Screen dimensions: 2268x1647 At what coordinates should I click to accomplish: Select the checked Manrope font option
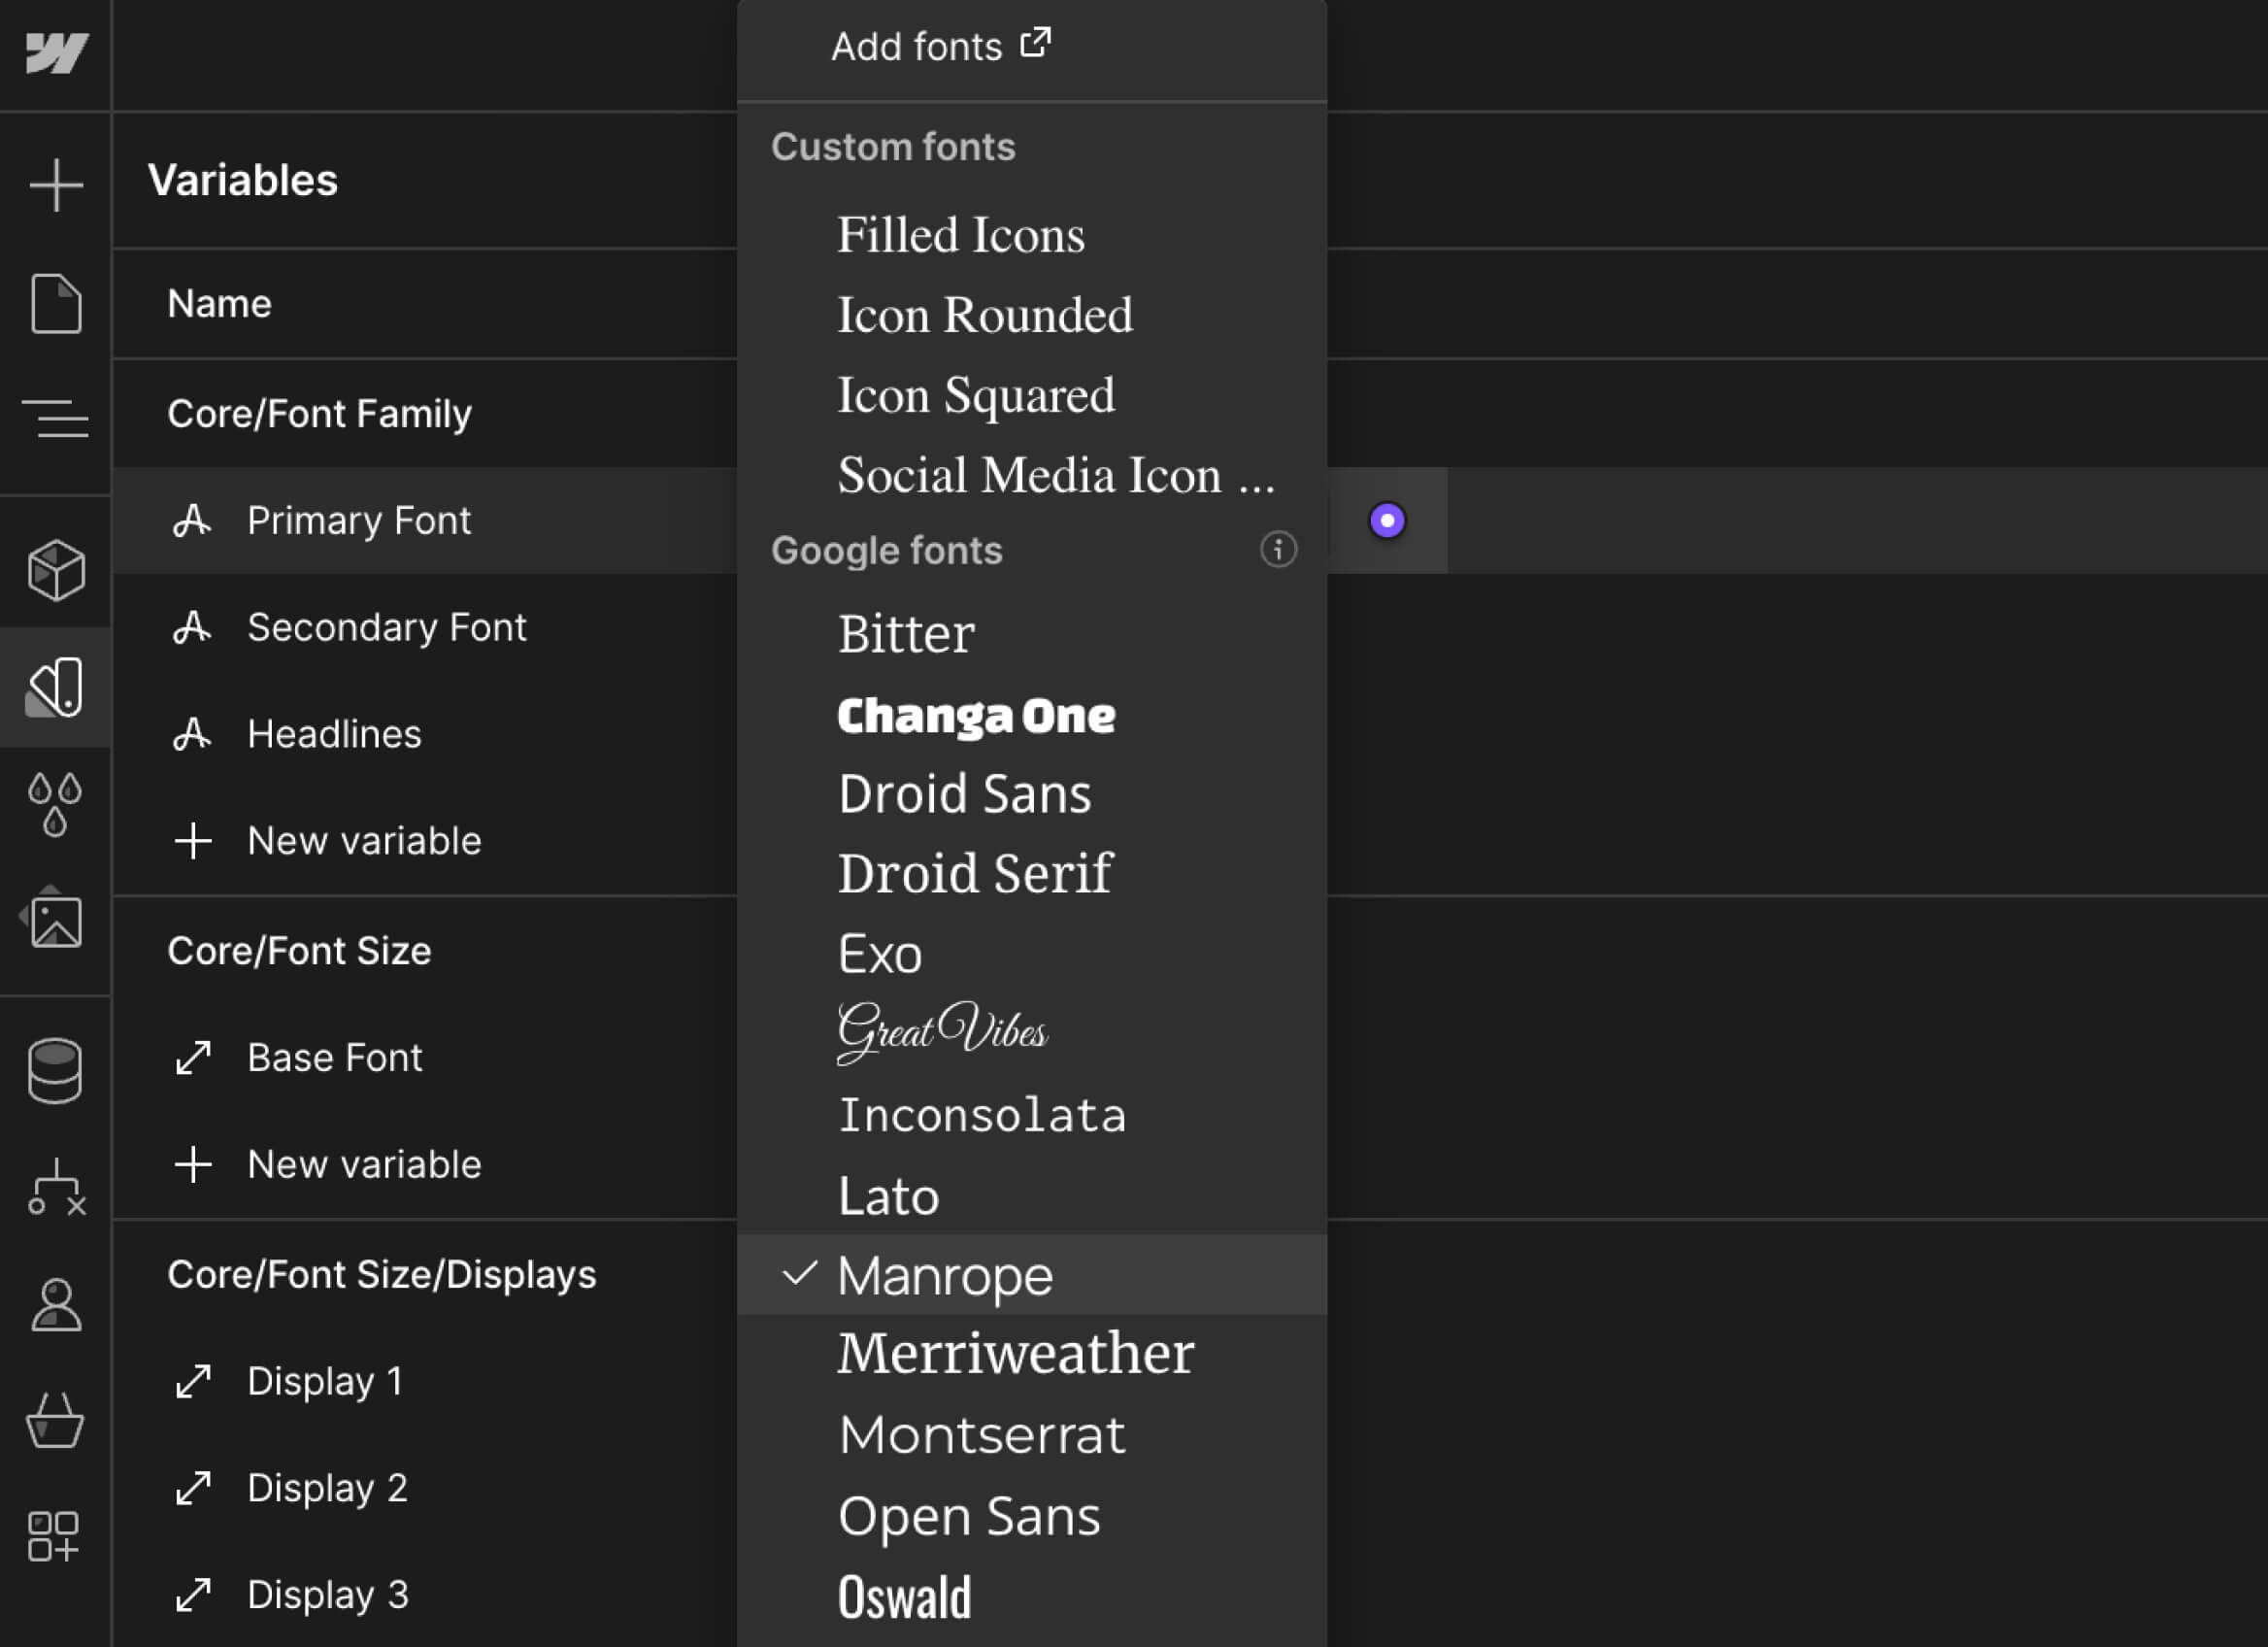click(x=944, y=1275)
